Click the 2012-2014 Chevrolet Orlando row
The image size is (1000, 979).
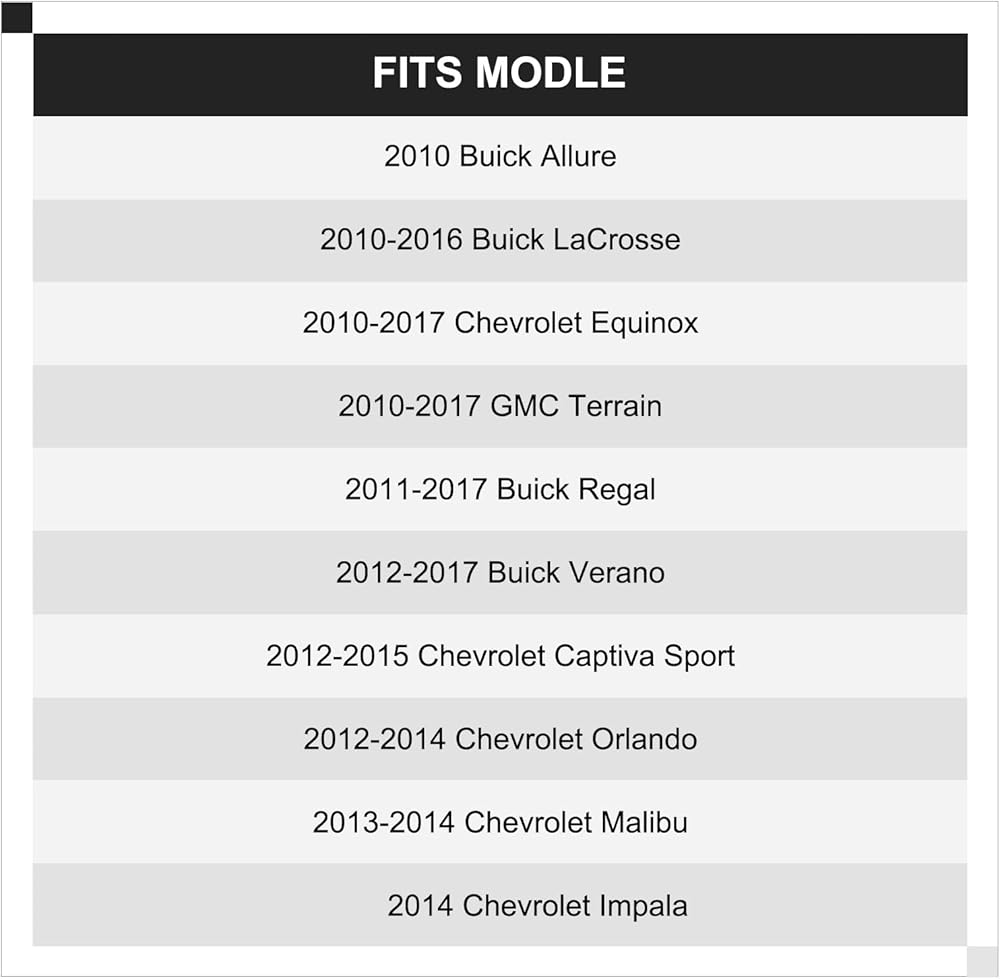coord(500,739)
